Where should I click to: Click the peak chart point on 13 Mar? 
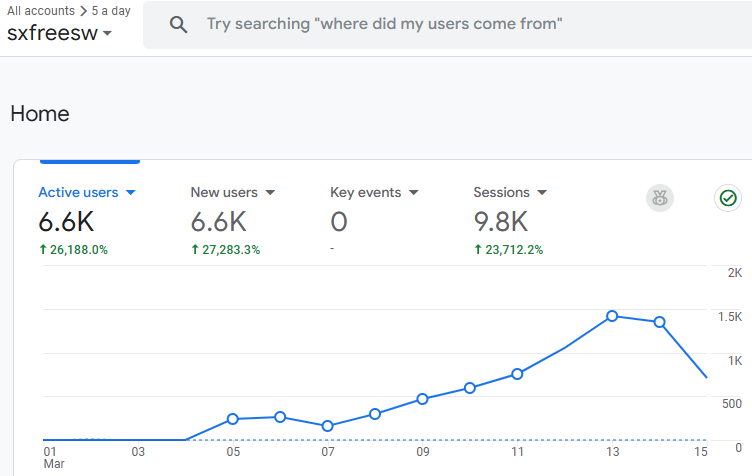click(612, 316)
